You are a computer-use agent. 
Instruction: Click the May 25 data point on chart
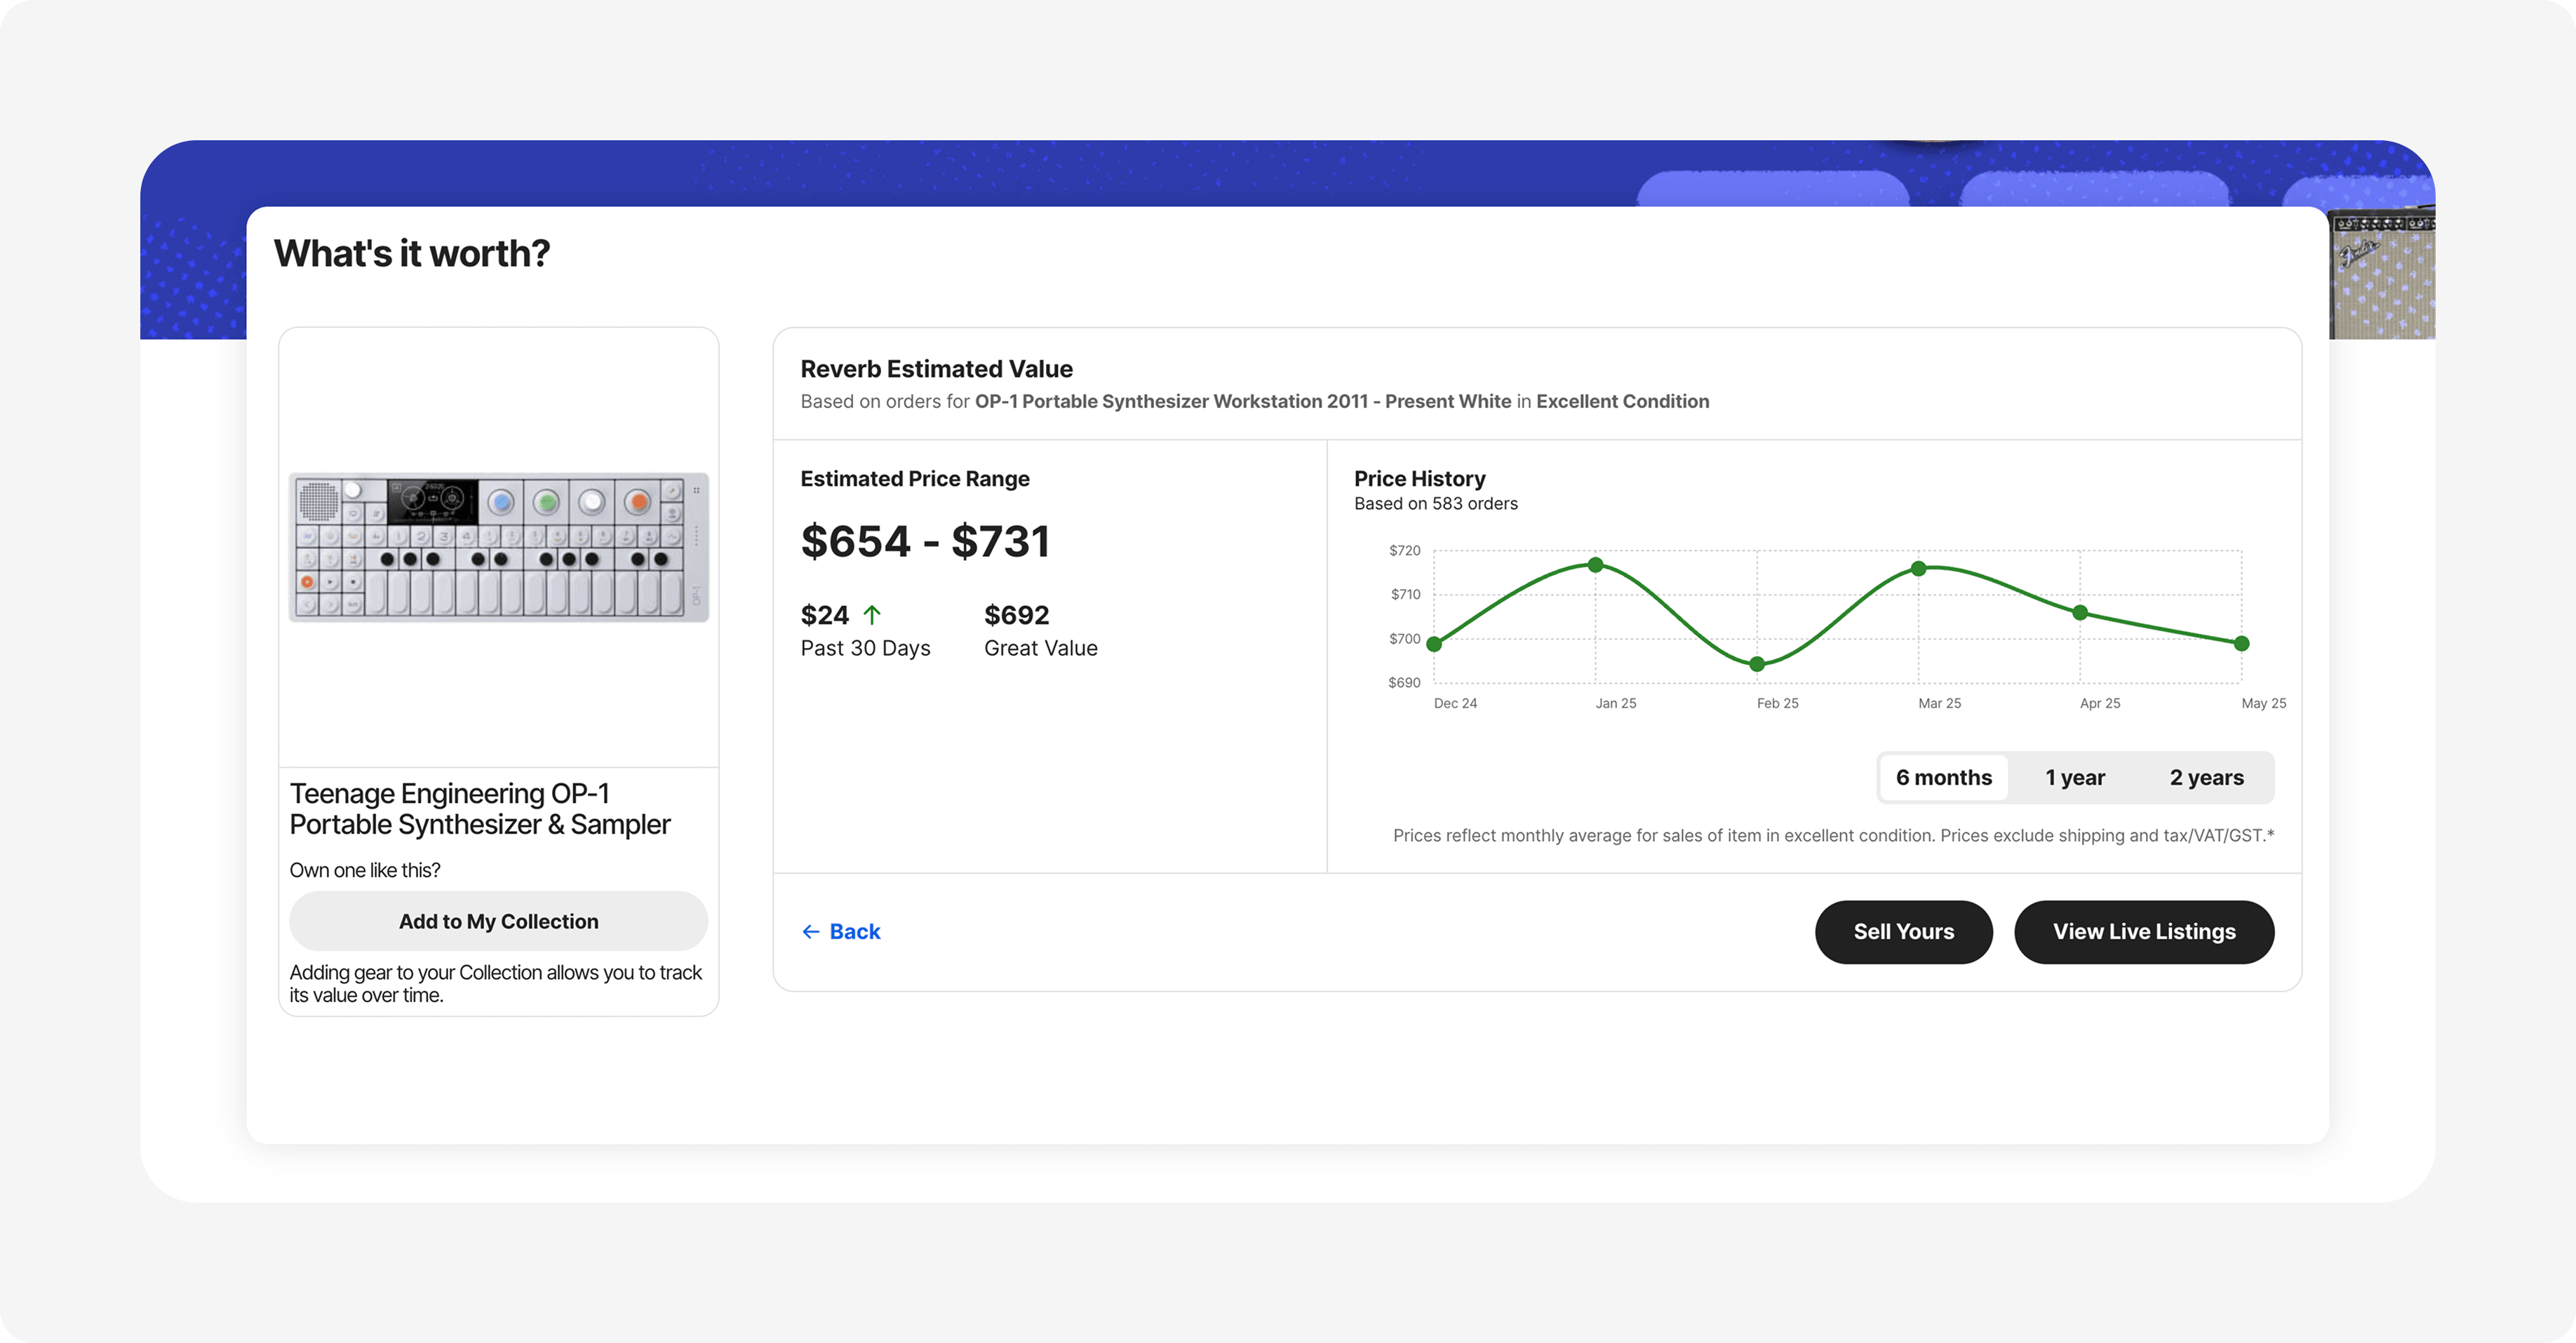2241,644
